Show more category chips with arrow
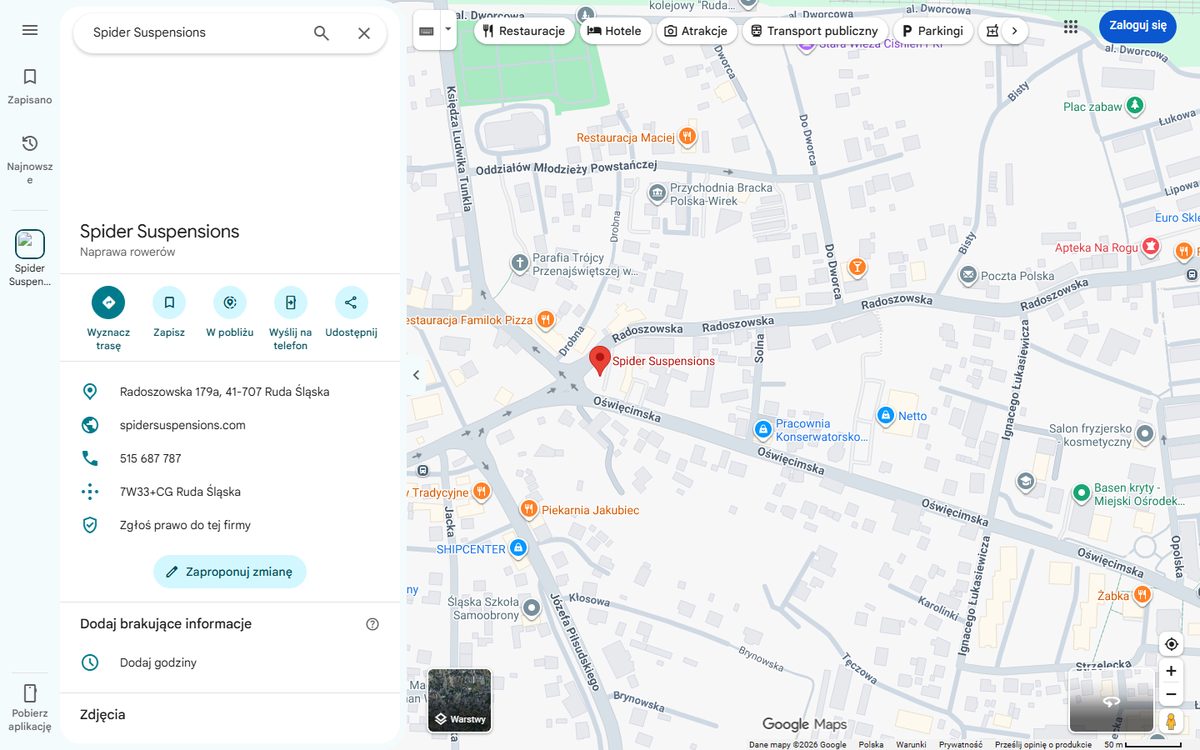 pos(1014,31)
